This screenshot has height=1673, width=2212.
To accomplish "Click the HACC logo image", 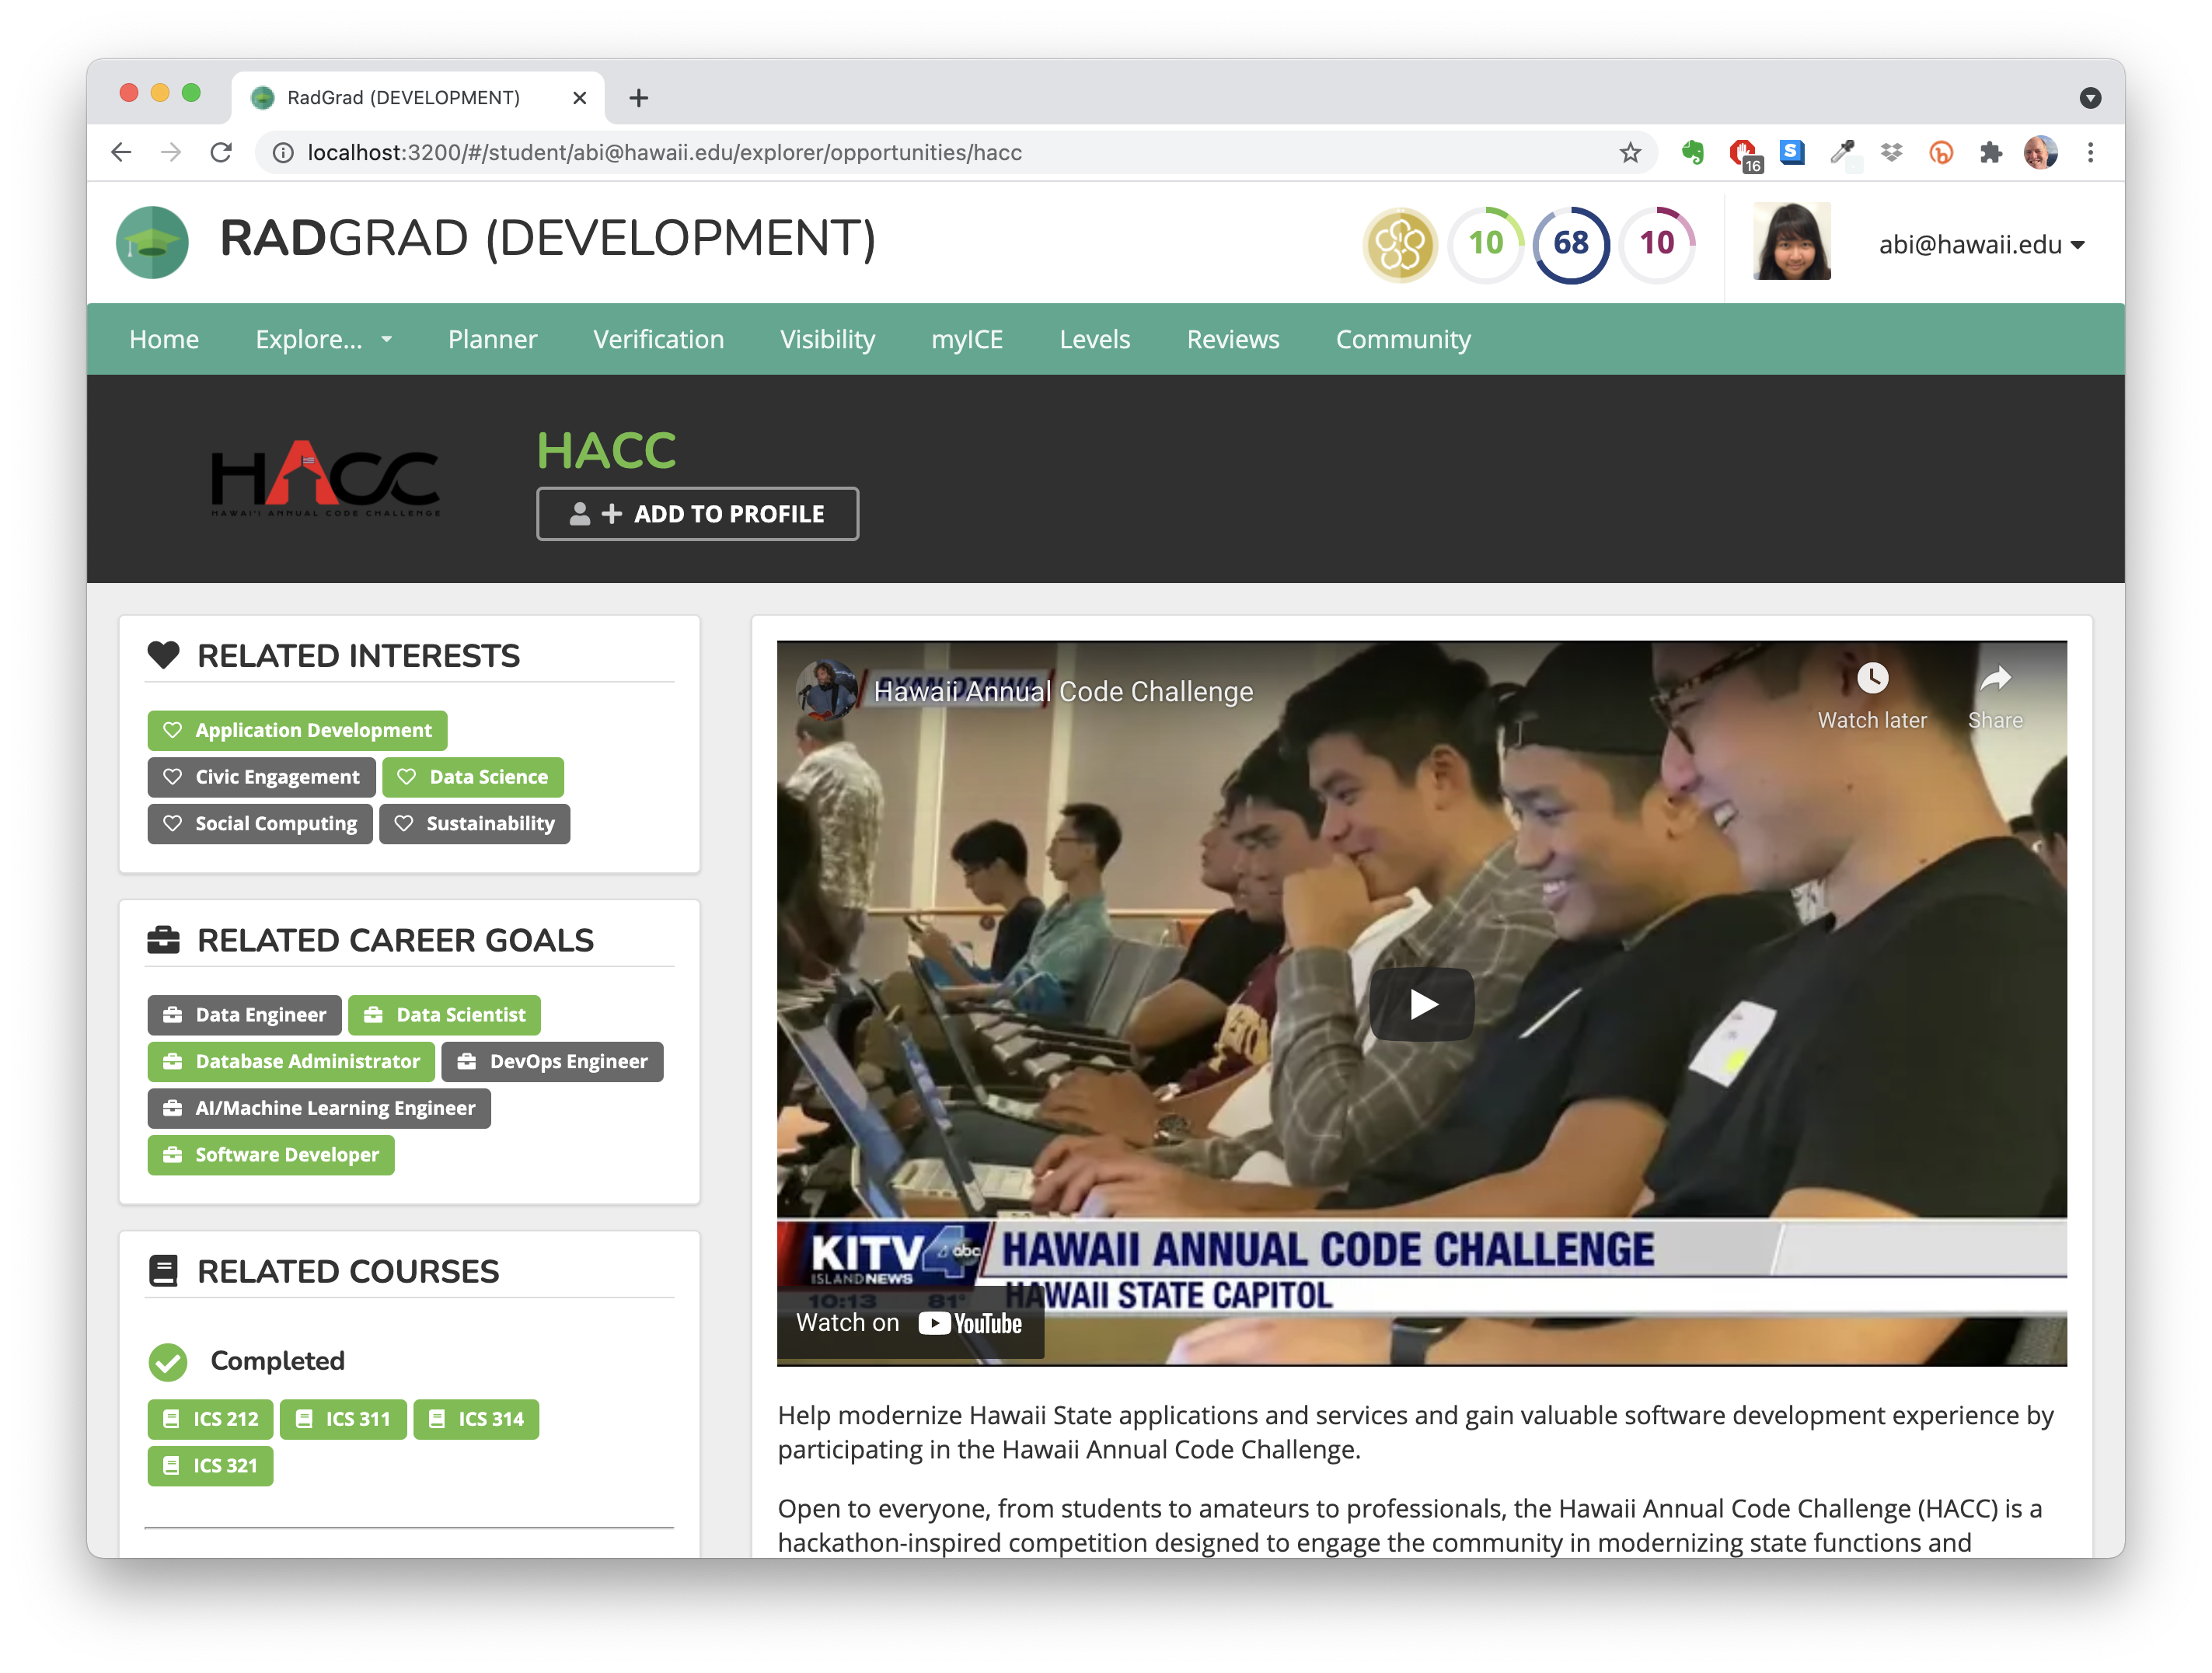I will click(x=325, y=478).
